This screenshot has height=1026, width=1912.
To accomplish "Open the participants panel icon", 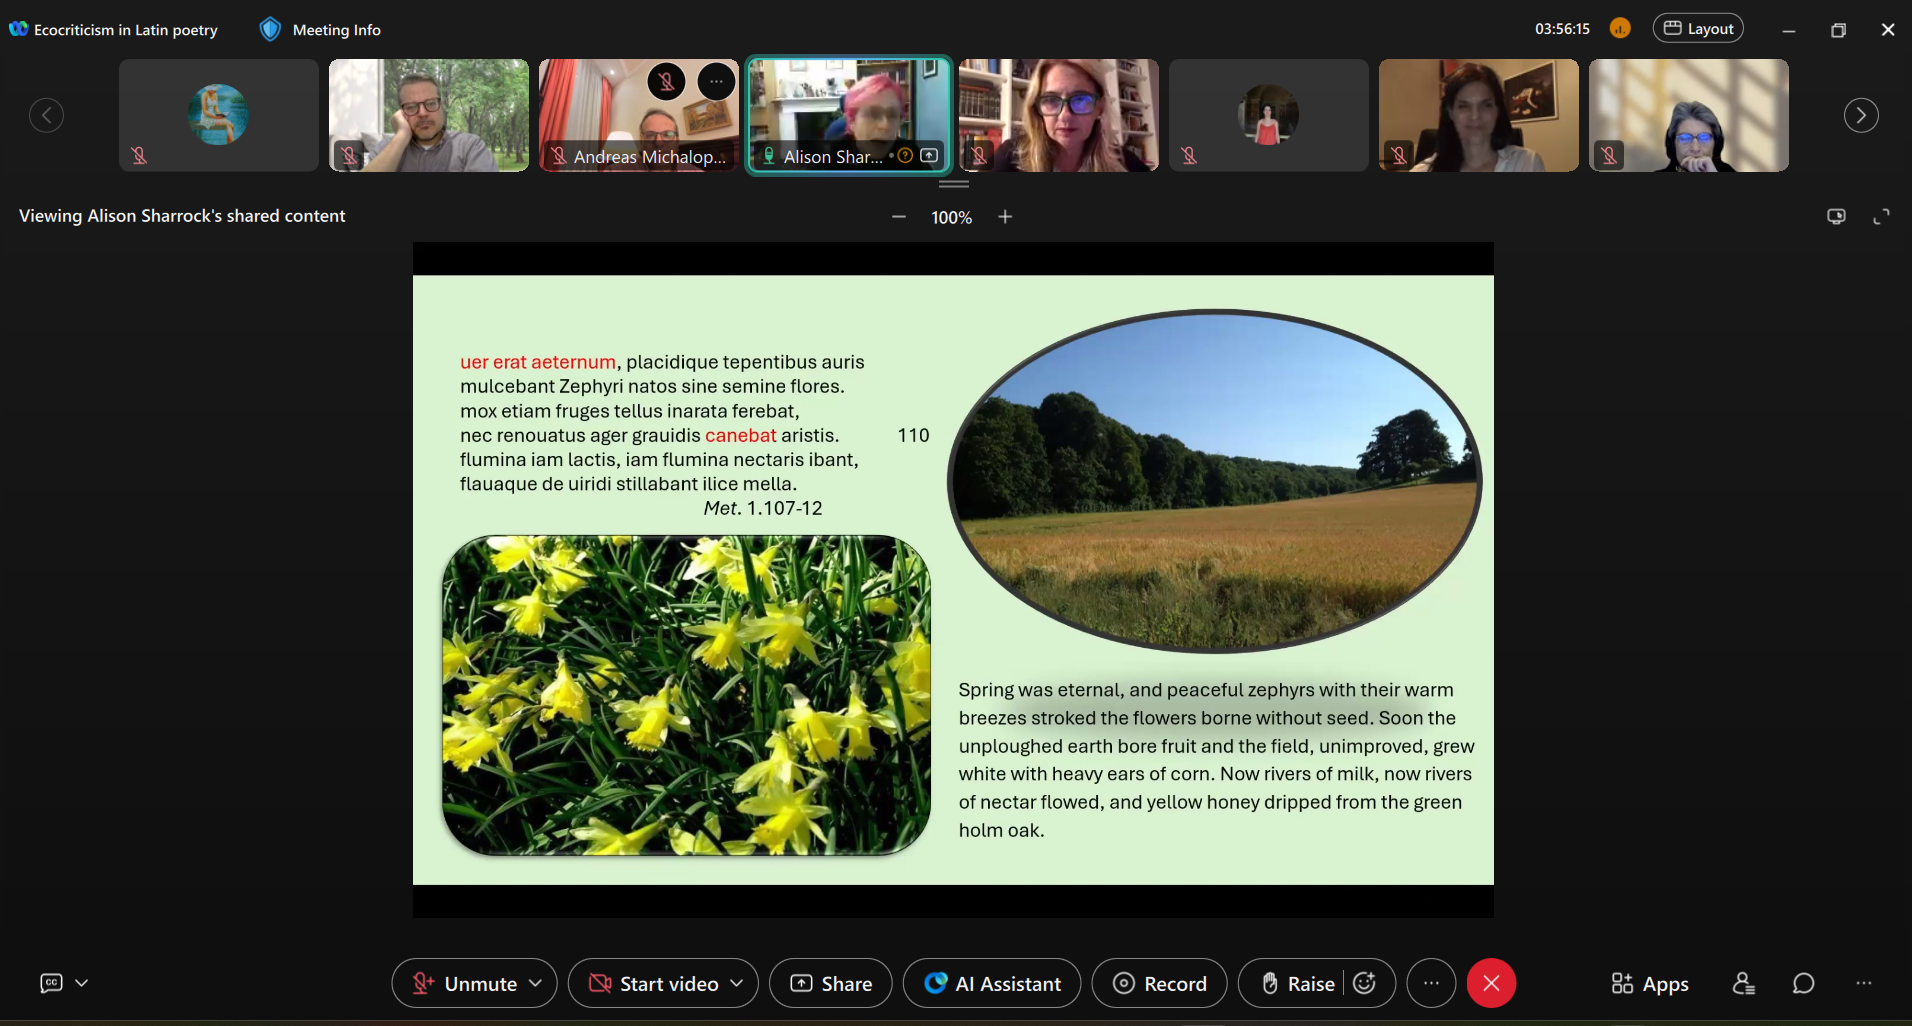I will (1744, 984).
